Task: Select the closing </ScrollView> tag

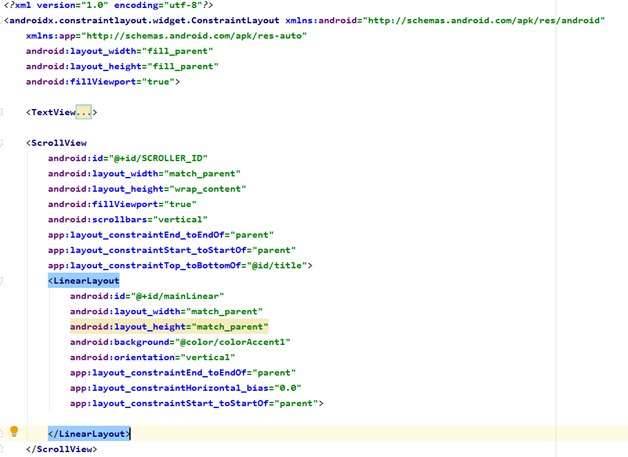Action: [x=61, y=449]
